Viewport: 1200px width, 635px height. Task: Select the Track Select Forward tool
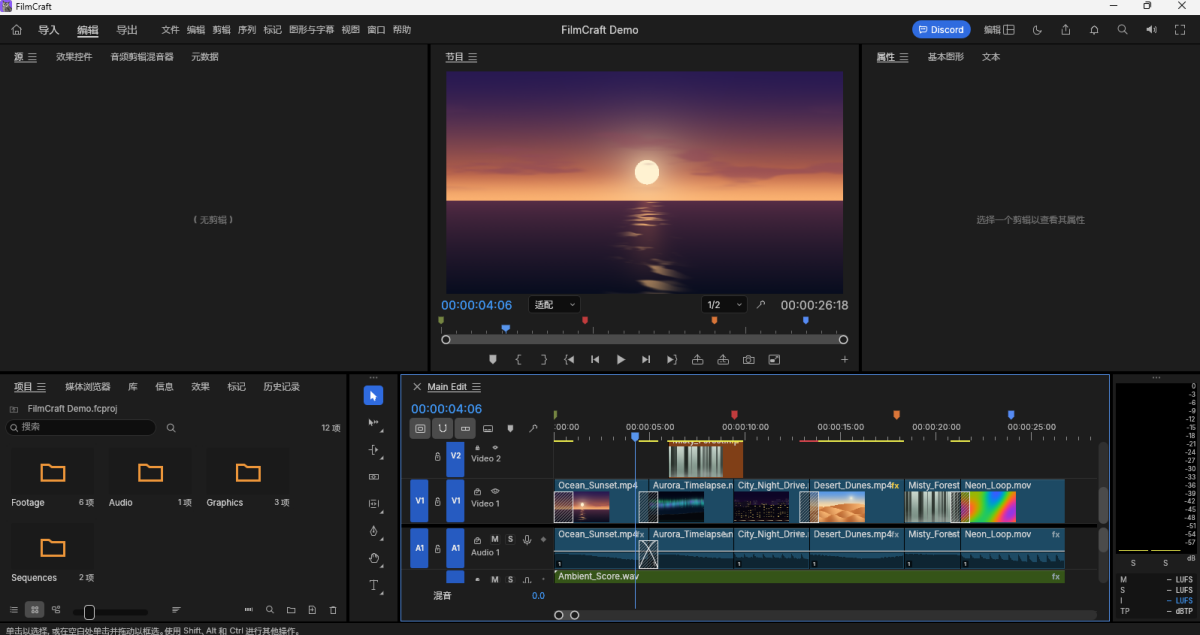(373, 423)
